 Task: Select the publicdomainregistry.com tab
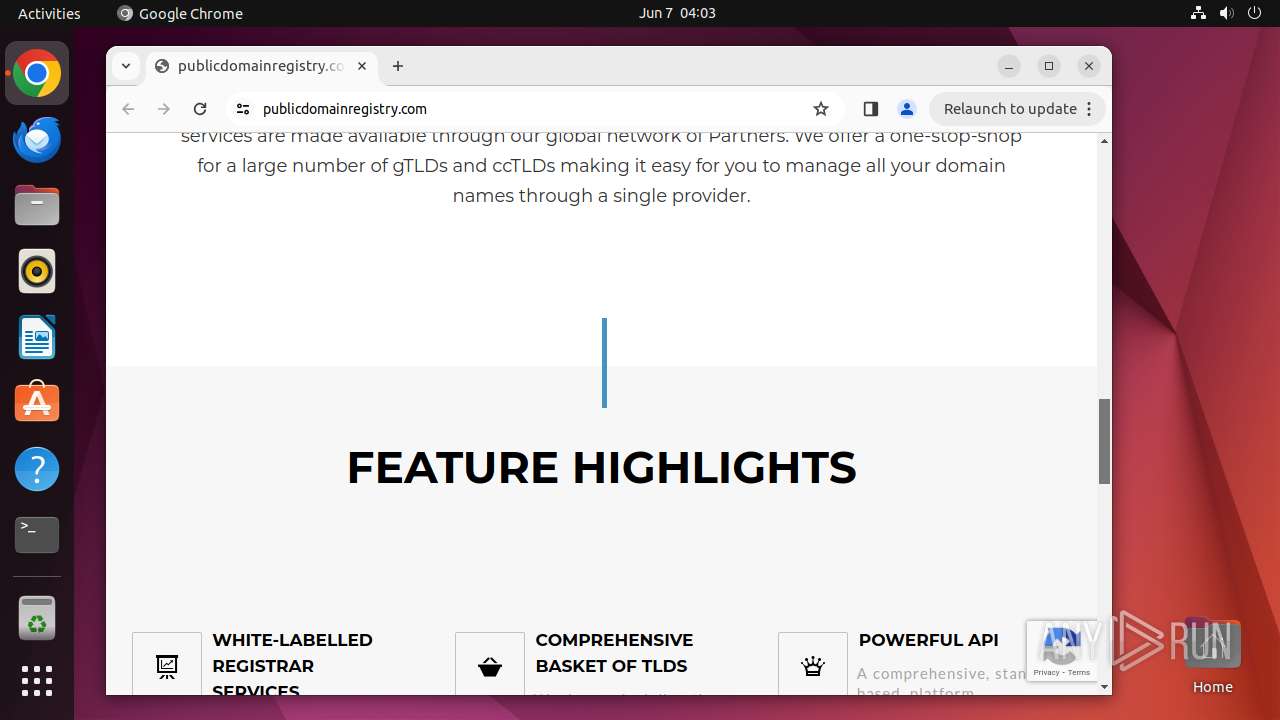[x=260, y=66]
